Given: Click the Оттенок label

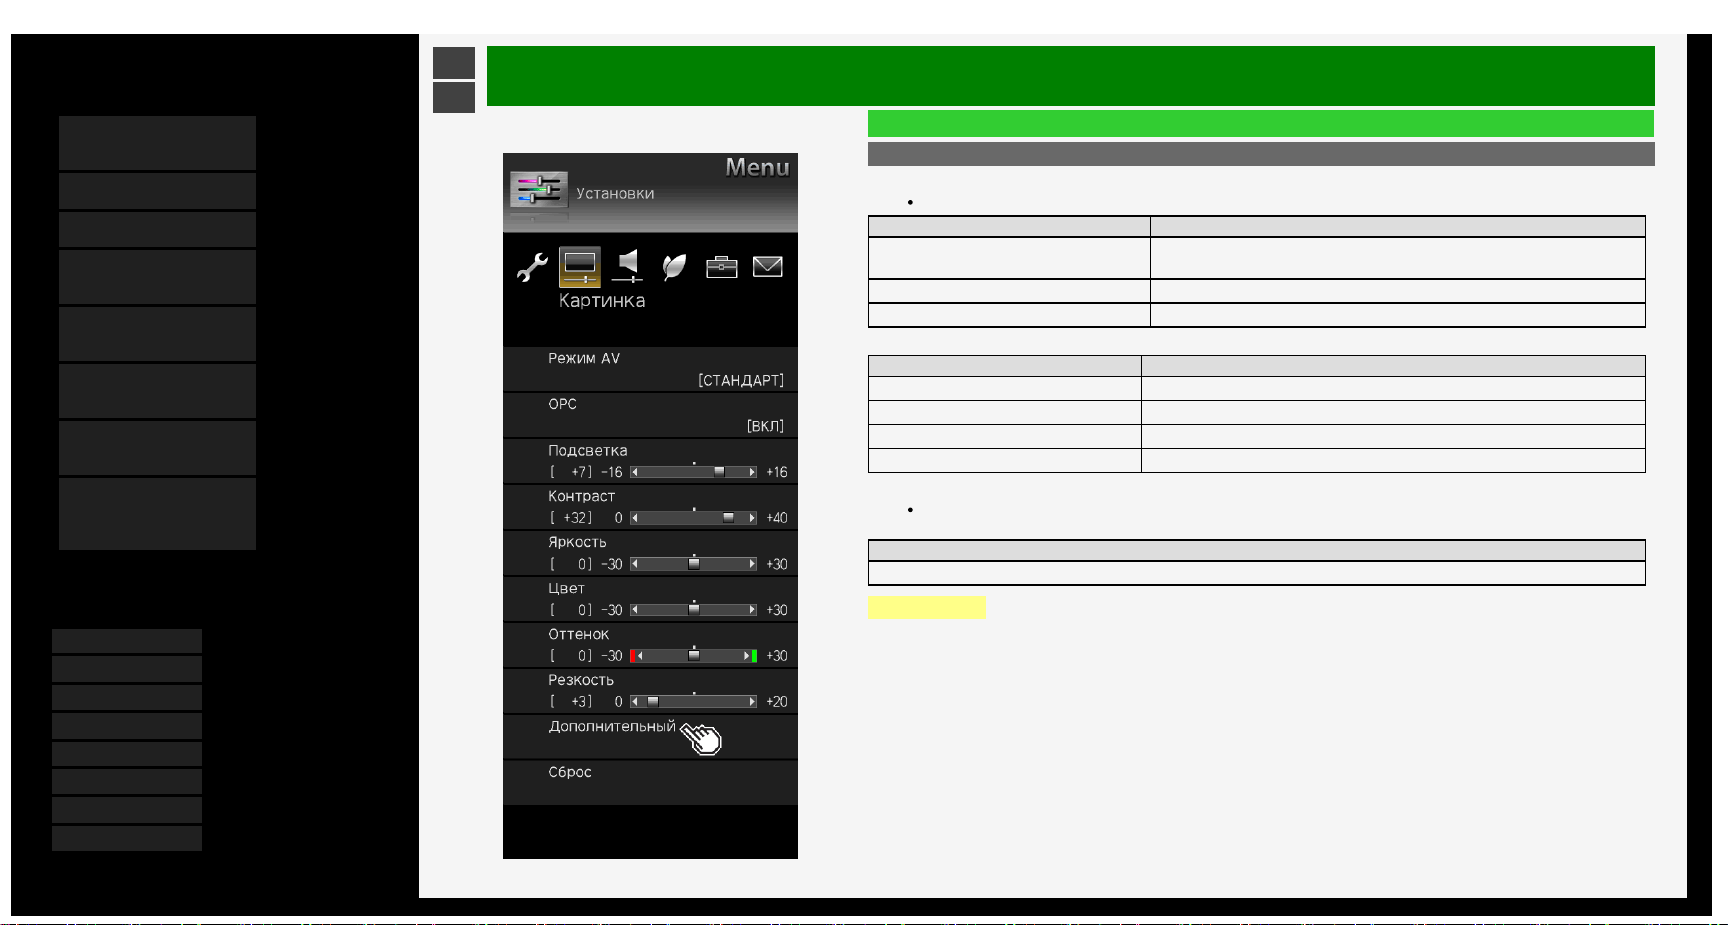Looking at the screenshot, I should [x=579, y=635].
